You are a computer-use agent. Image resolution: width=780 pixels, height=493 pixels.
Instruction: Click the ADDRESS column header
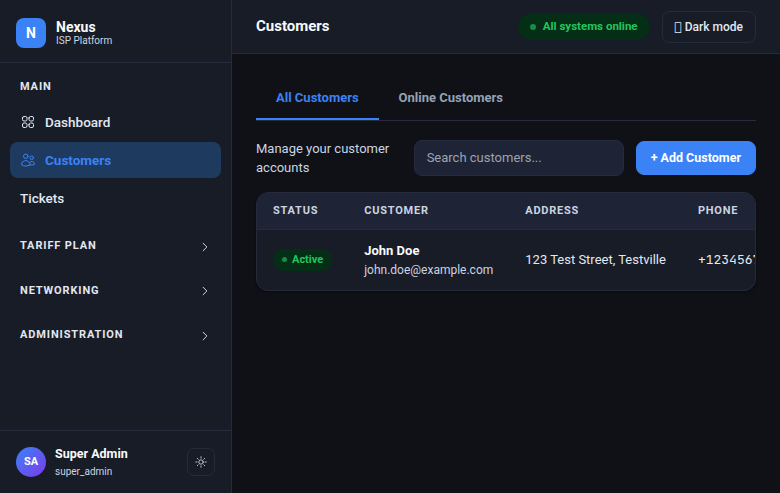552,210
